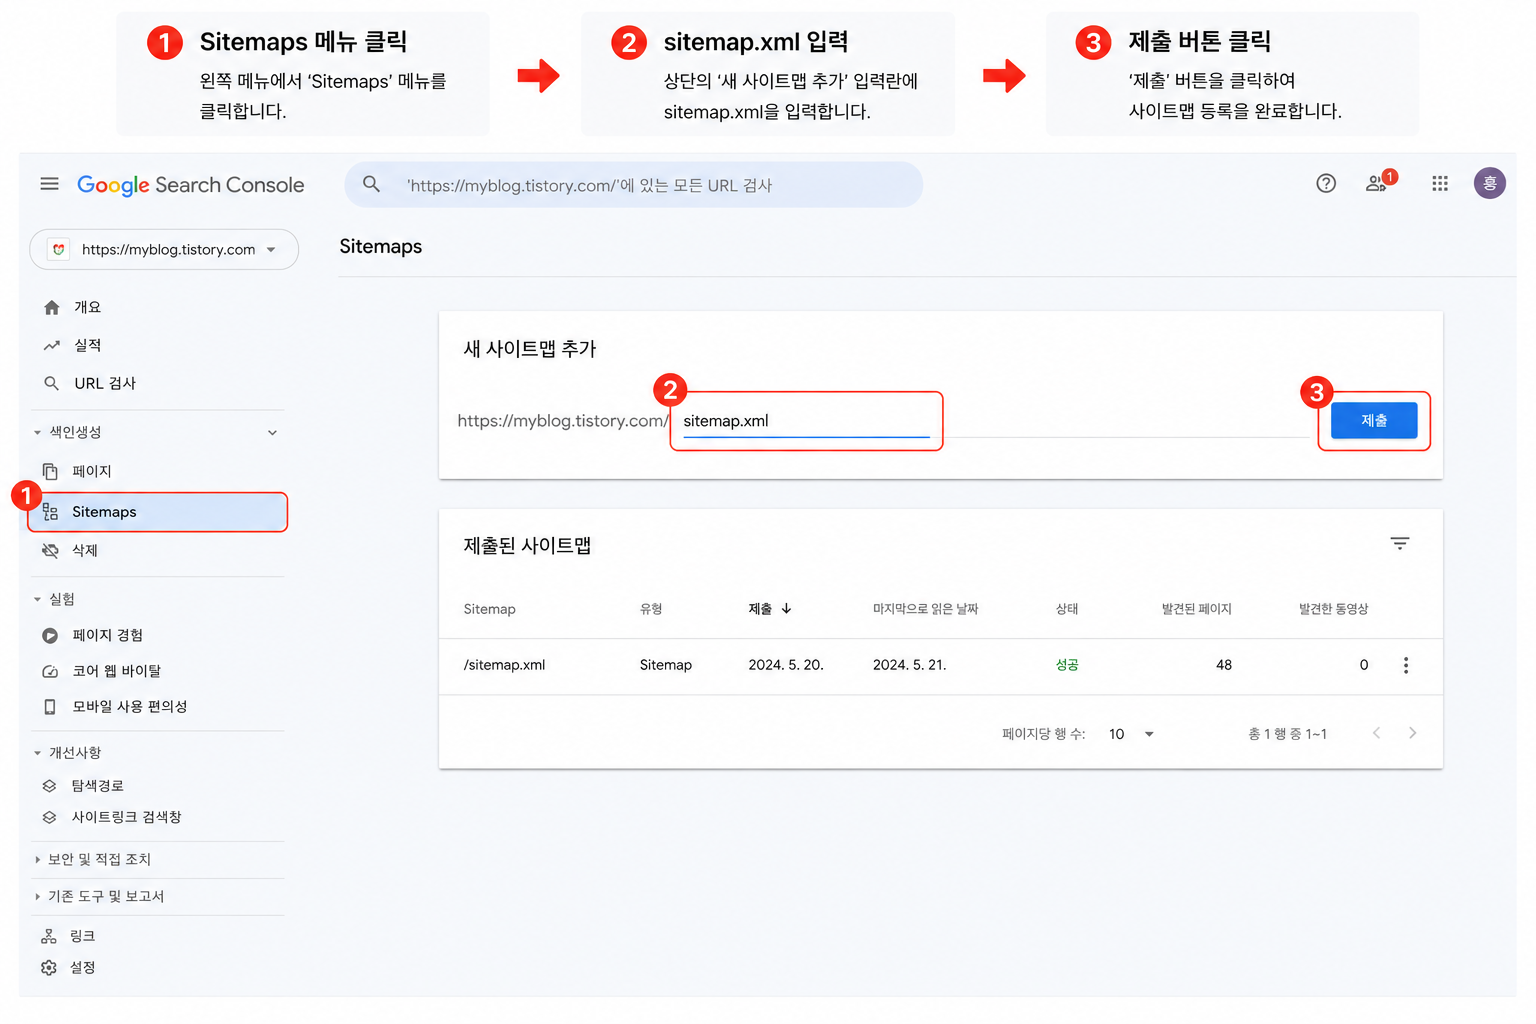Select the Sitemaps menu item
The image size is (1536, 1024).
[x=158, y=512]
